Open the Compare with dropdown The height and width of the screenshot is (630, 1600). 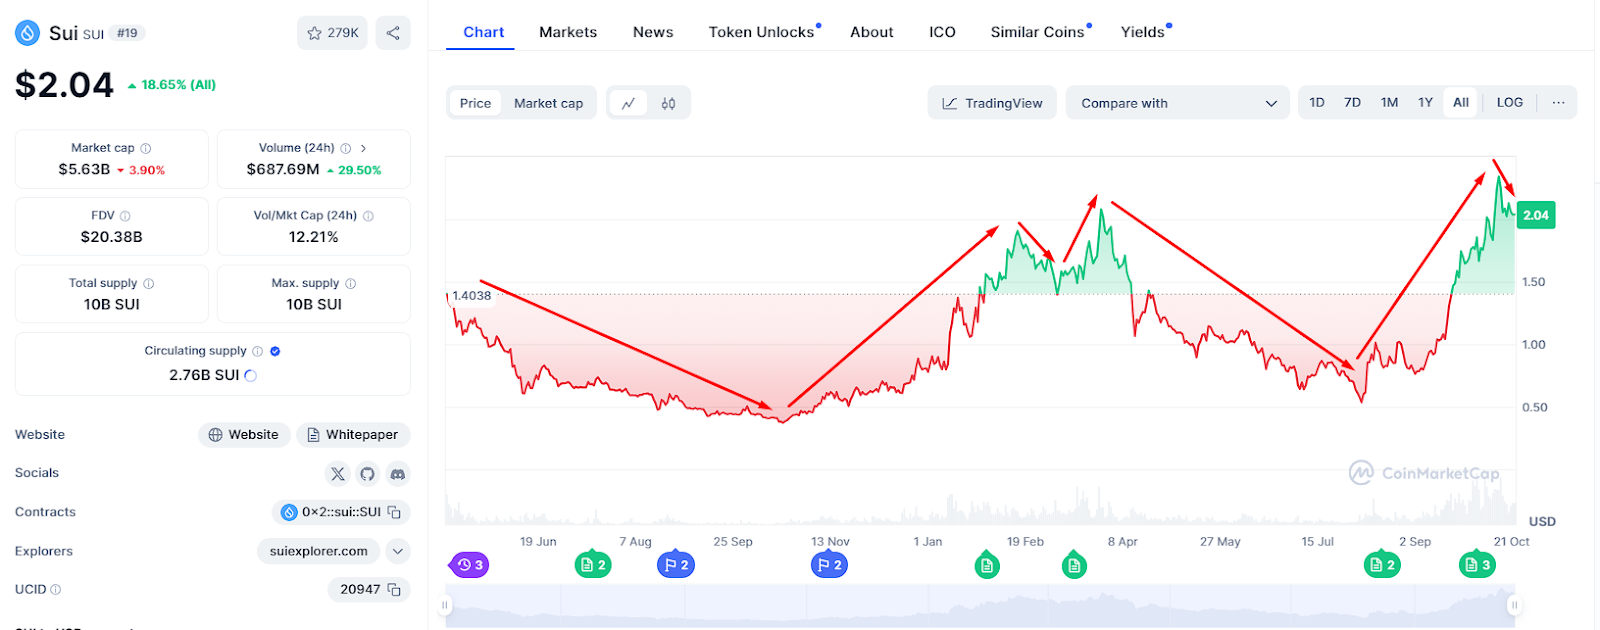point(1178,103)
